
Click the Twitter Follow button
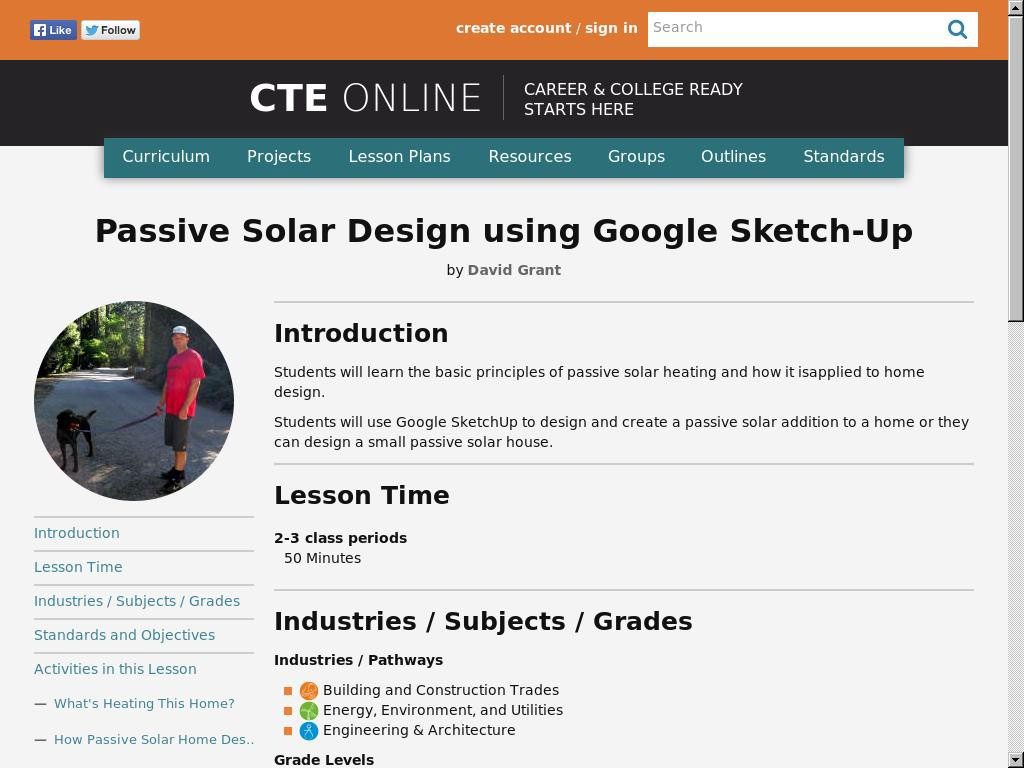click(x=110, y=30)
